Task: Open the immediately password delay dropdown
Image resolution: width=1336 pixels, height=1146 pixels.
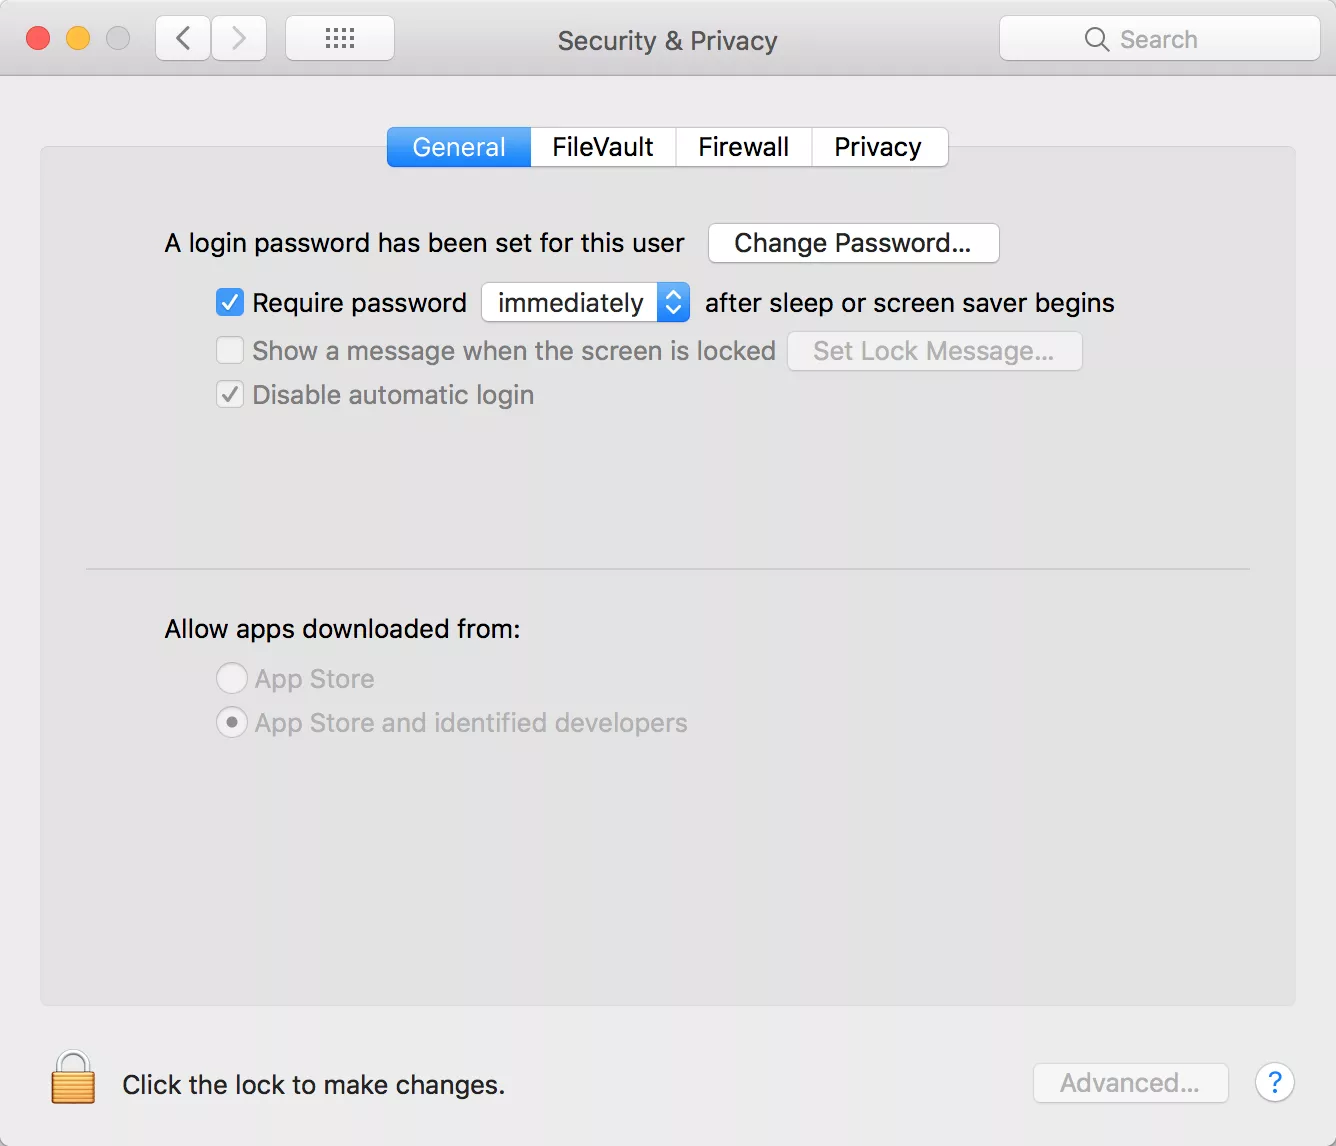Action: (585, 302)
